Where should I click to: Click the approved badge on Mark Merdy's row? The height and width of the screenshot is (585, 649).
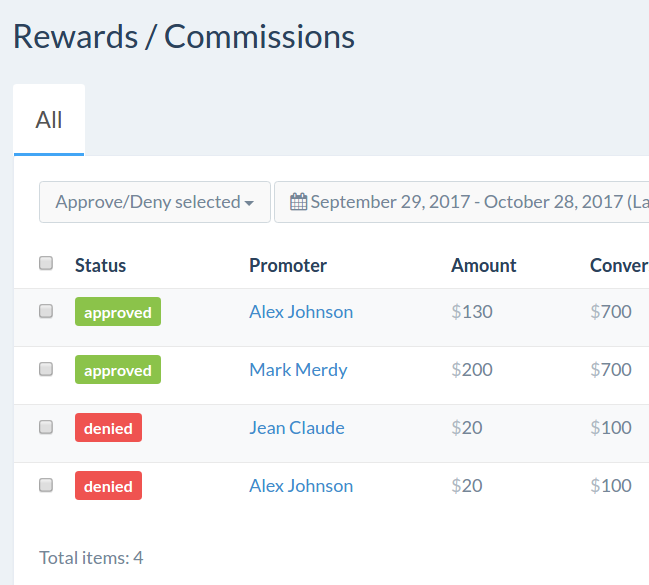click(x=118, y=369)
